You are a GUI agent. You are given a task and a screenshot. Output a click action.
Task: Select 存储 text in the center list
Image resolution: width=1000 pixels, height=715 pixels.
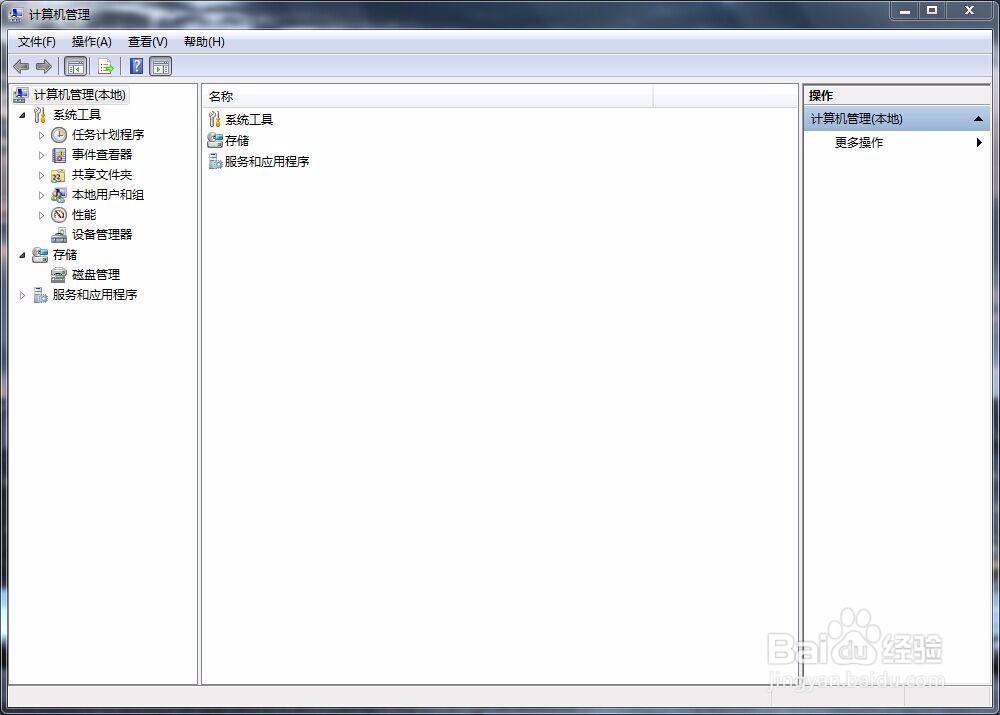tap(237, 140)
